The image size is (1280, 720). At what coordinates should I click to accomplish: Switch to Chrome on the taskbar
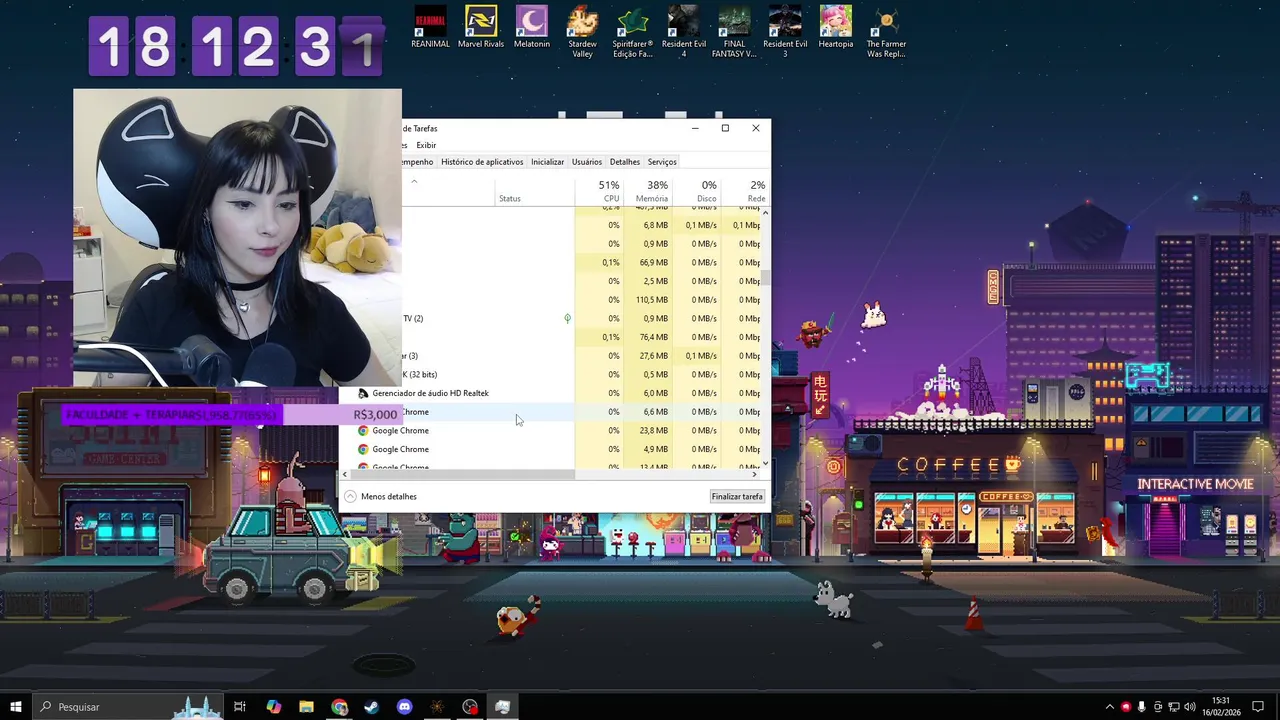tap(339, 707)
